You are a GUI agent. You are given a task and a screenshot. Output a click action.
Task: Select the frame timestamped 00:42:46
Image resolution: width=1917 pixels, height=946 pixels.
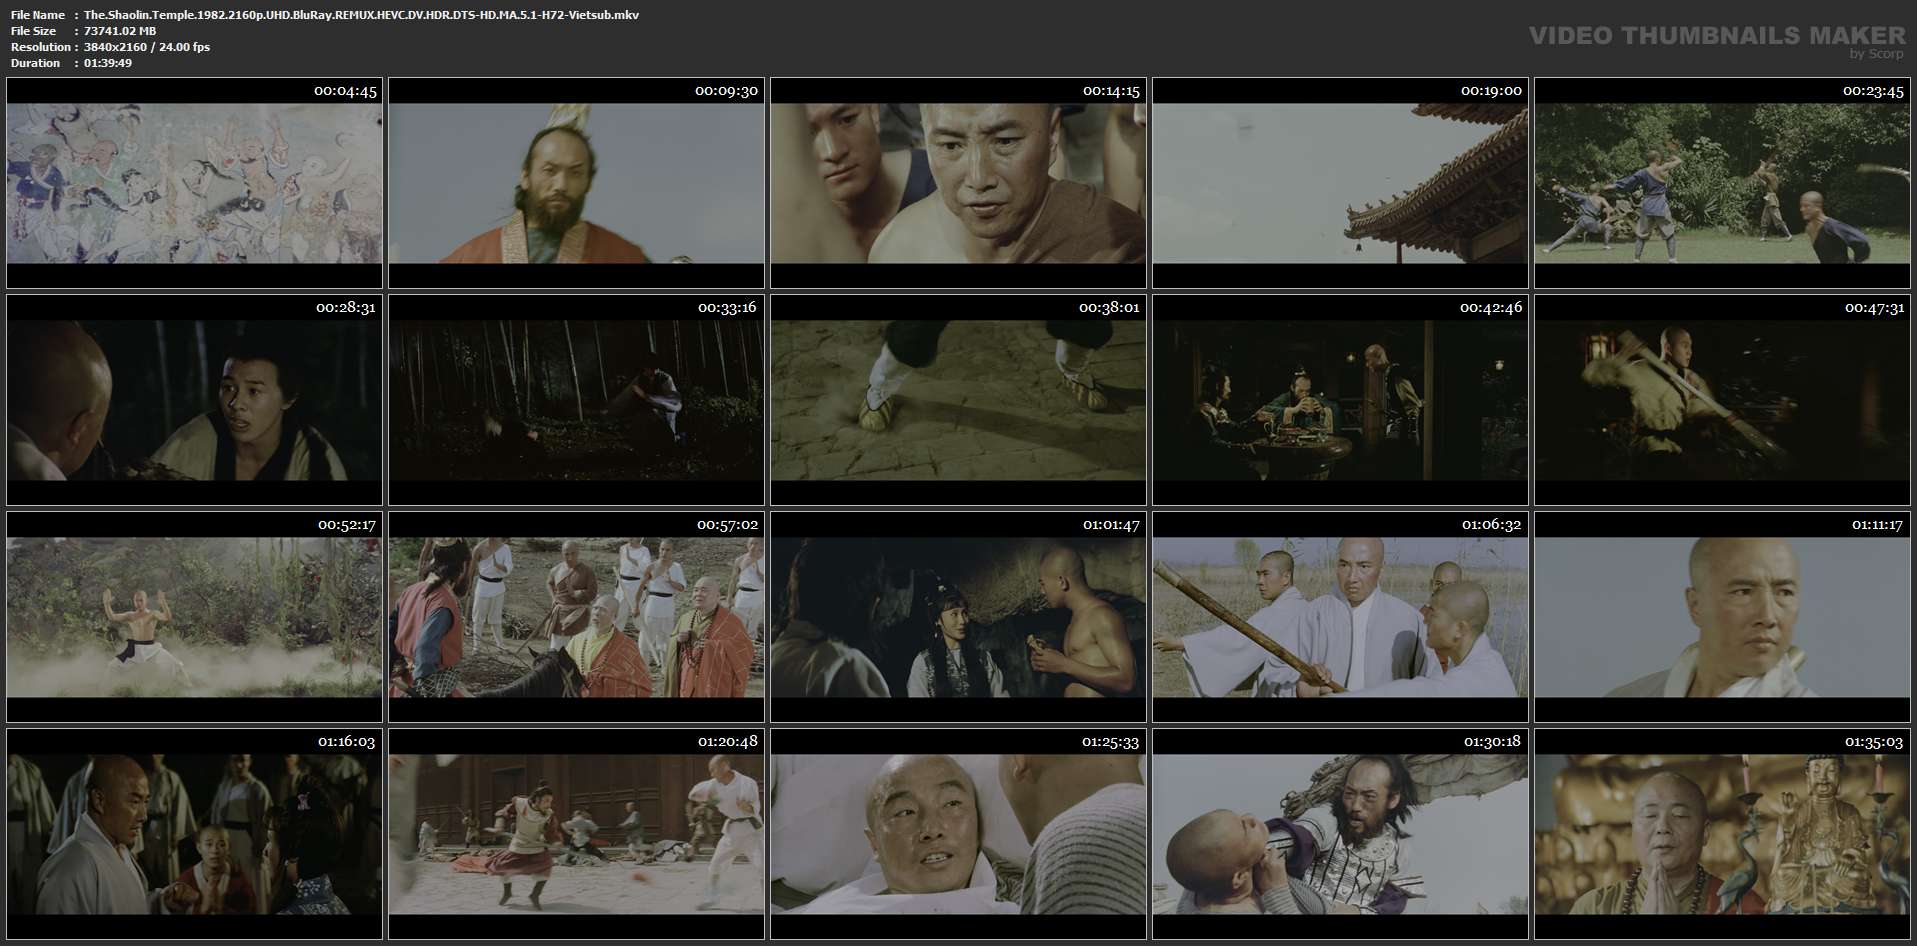pos(1340,400)
